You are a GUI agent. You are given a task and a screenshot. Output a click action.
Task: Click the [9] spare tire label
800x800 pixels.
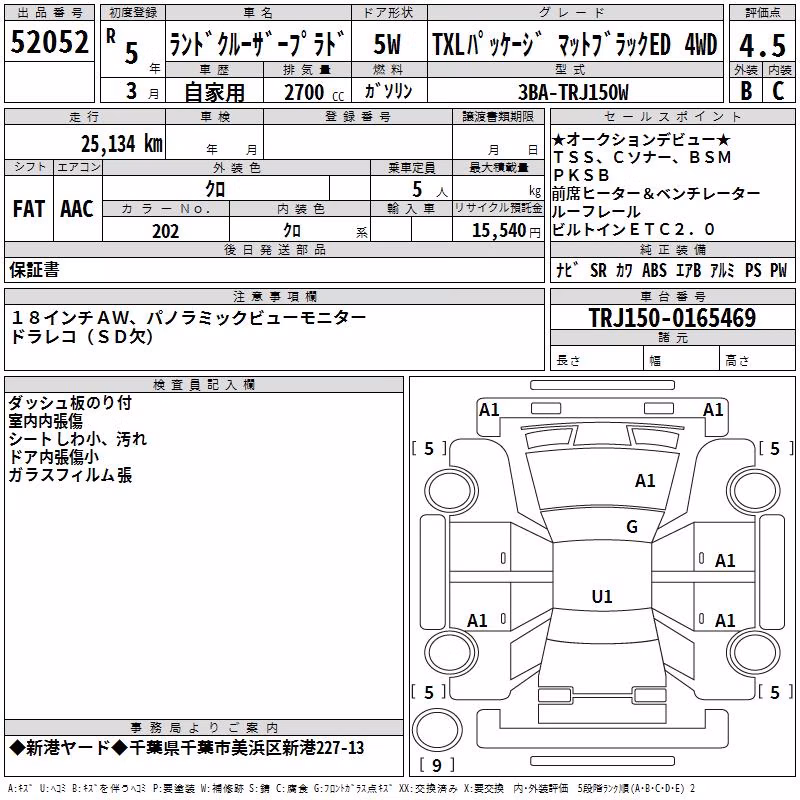[437, 765]
